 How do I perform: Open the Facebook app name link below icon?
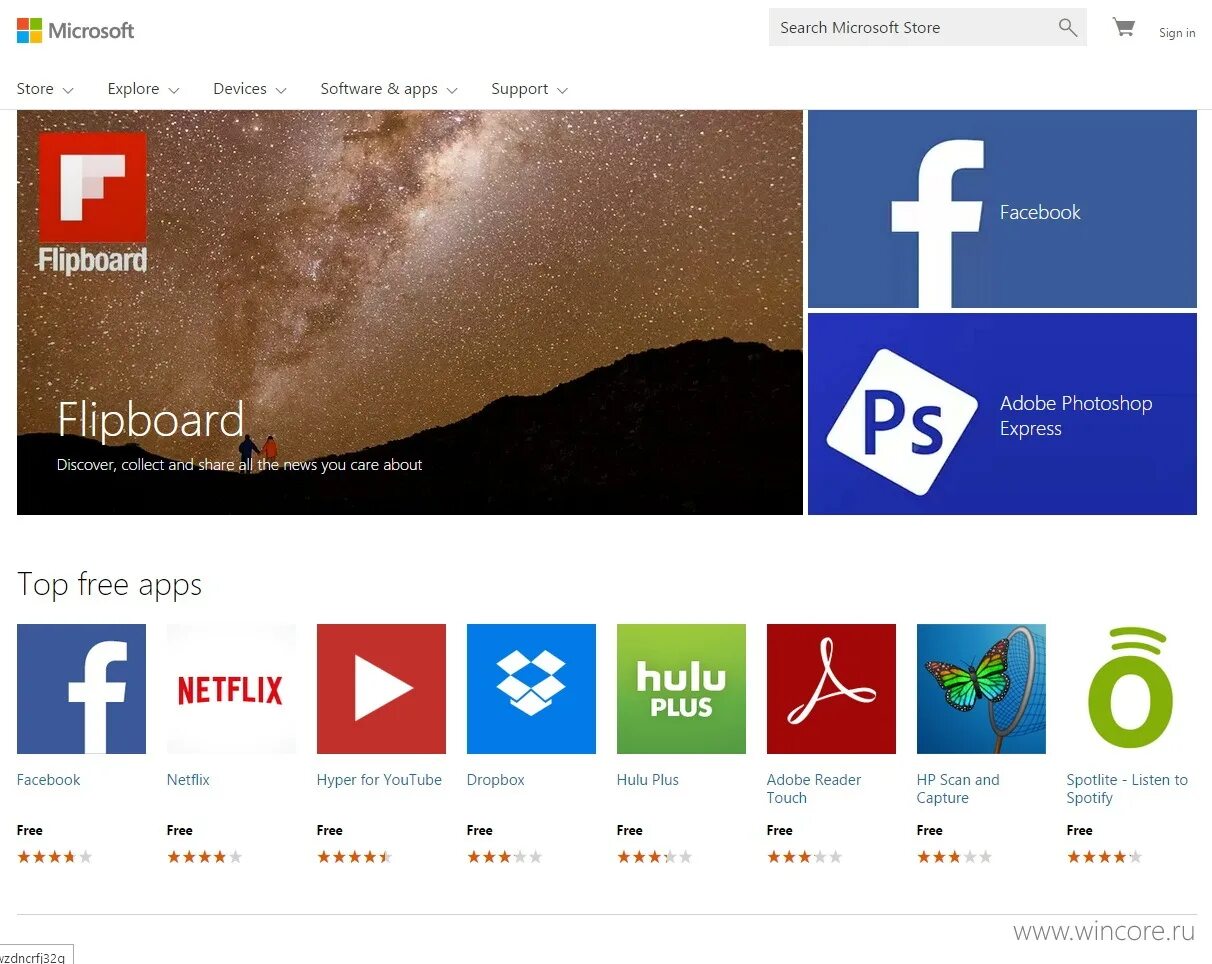[x=48, y=780]
